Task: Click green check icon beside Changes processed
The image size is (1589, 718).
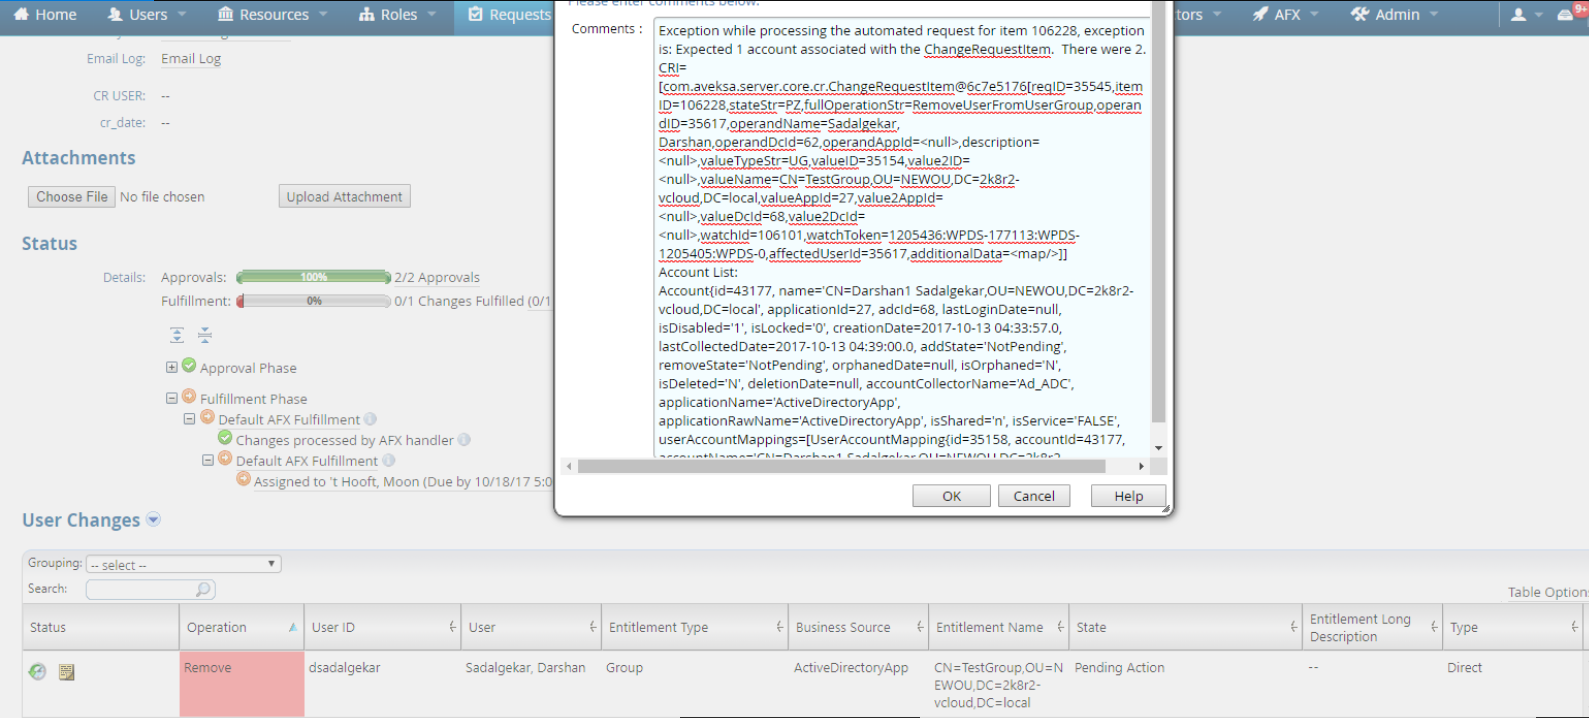Action: (225, 438)
